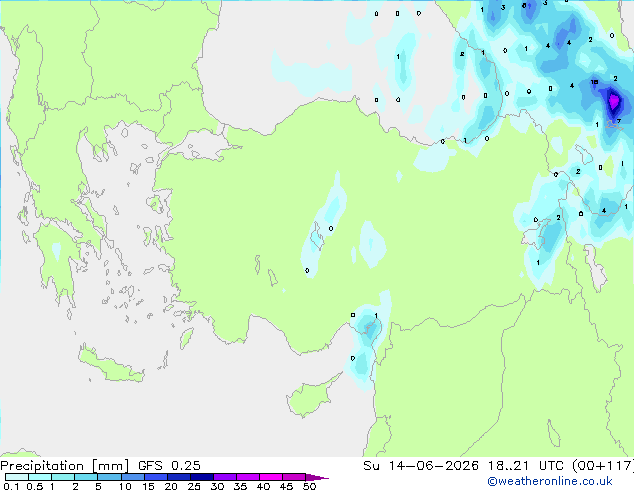Viewport: 634px width, 490px height.
Task: Click the weatheronline.co.uk link
Action: 550,481
